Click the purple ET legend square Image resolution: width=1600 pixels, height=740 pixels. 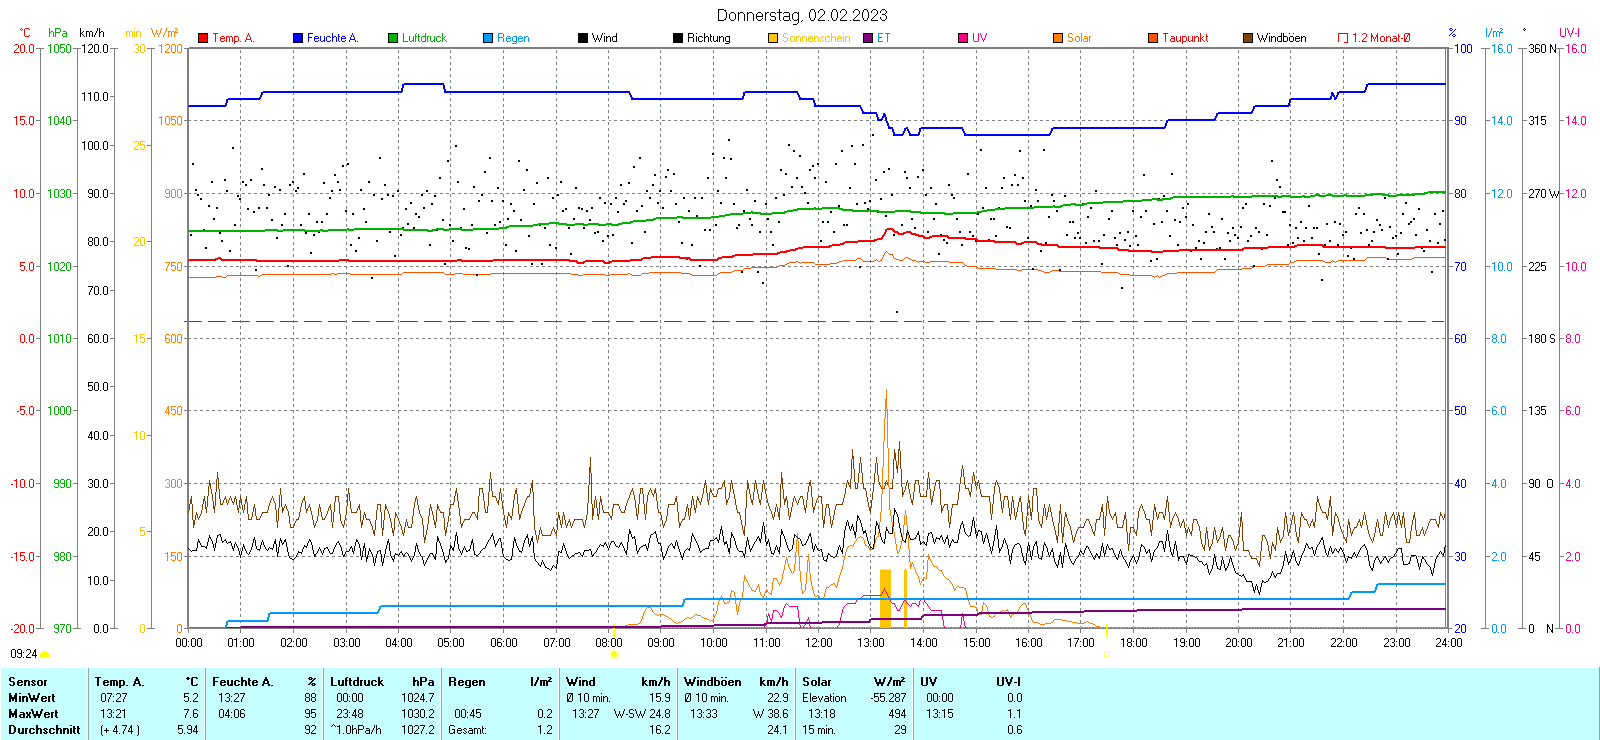pos(868,38)
